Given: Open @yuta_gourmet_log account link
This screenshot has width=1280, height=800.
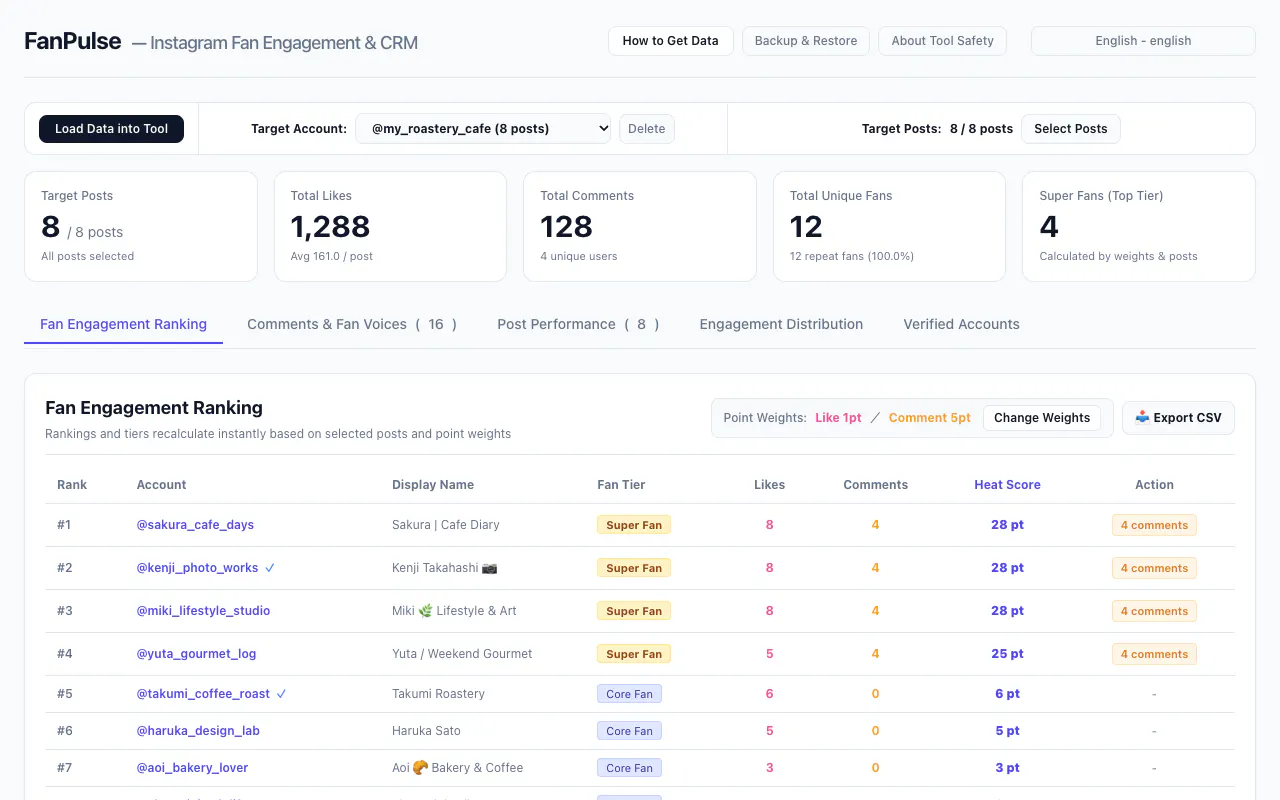Looking at the screenshot, I should 196,654.
